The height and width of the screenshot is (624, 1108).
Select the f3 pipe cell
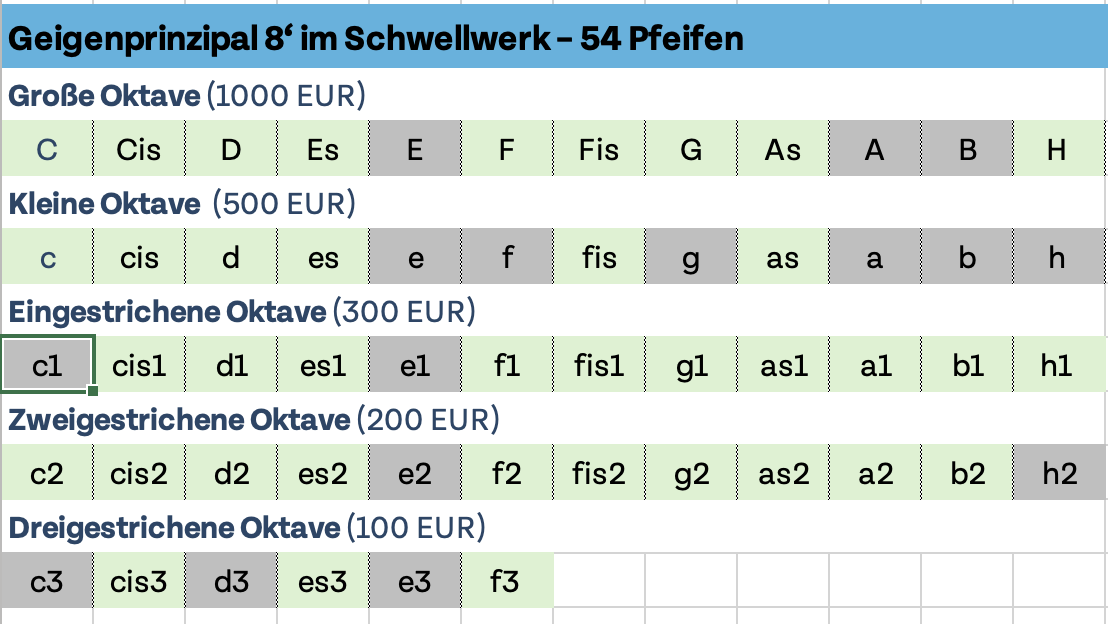click(x=506, y=581)
